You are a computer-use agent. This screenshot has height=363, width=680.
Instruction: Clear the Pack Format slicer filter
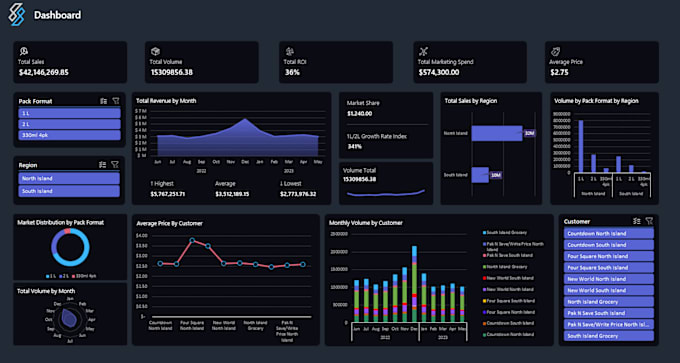point(116,101)
